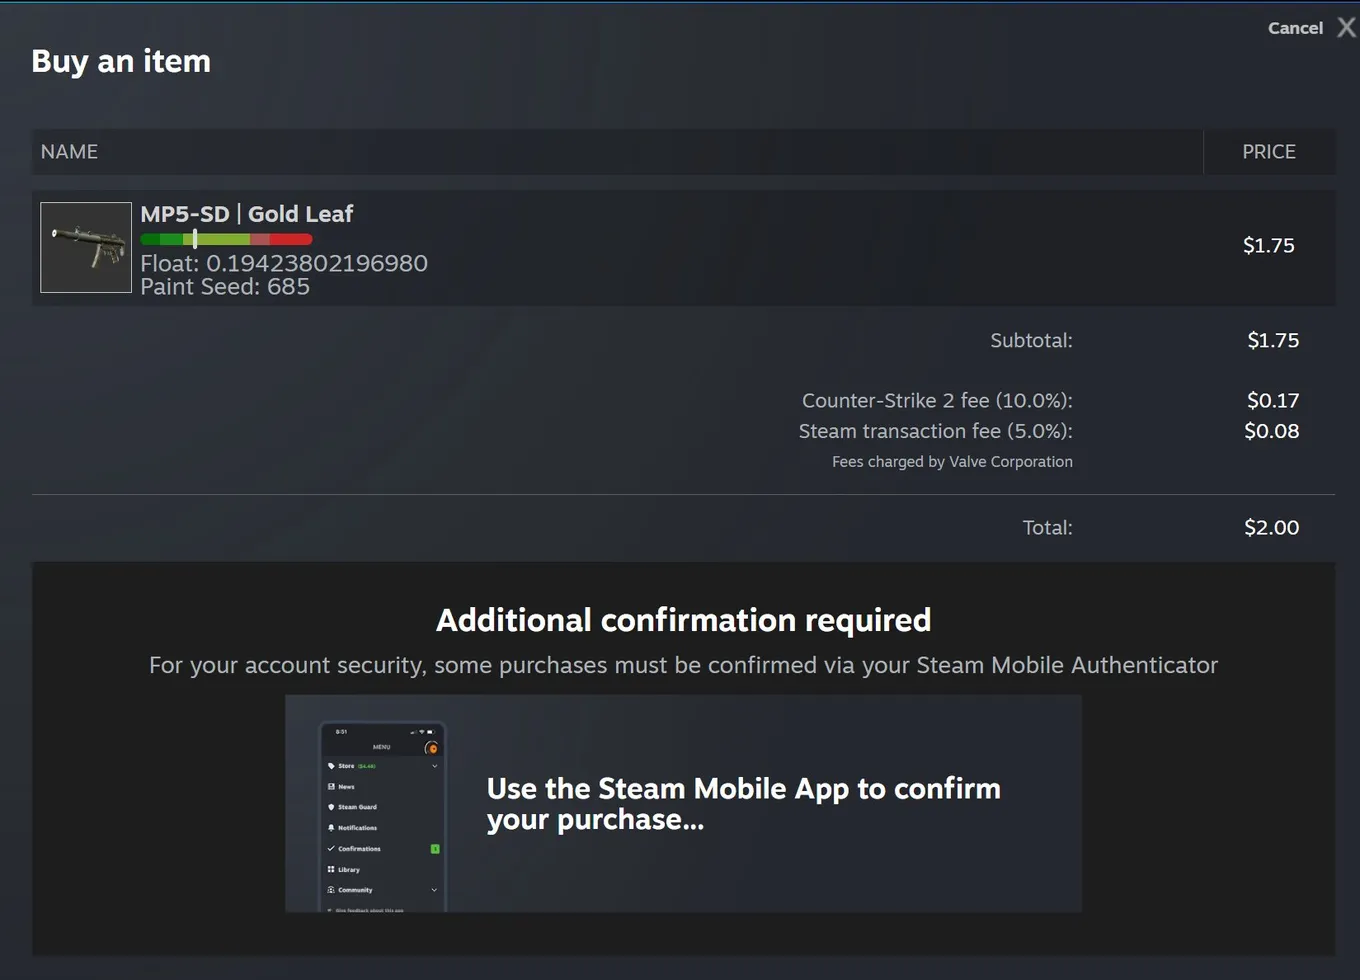Click the Total: label
The height and width of the screenshot is (980, 1360).
tap(1047, 528)
